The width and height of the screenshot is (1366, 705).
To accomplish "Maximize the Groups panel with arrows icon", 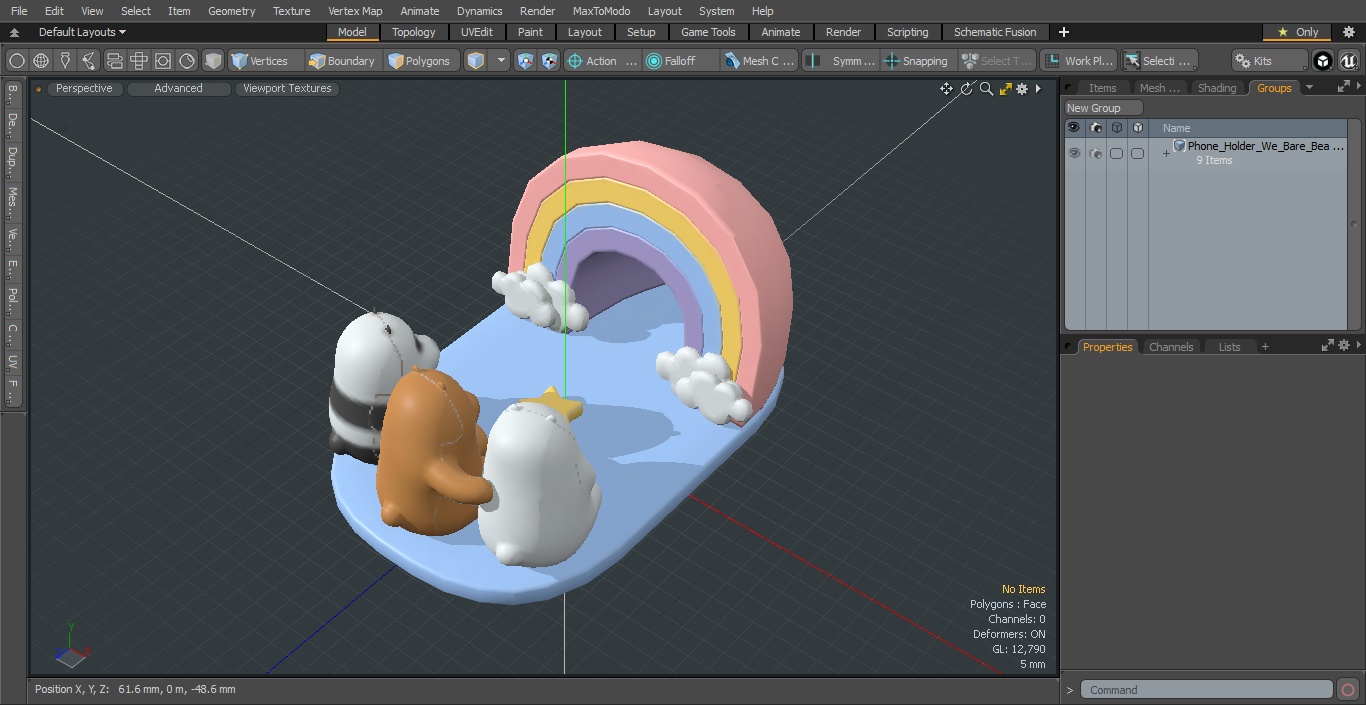I will tap(1343, 88).
